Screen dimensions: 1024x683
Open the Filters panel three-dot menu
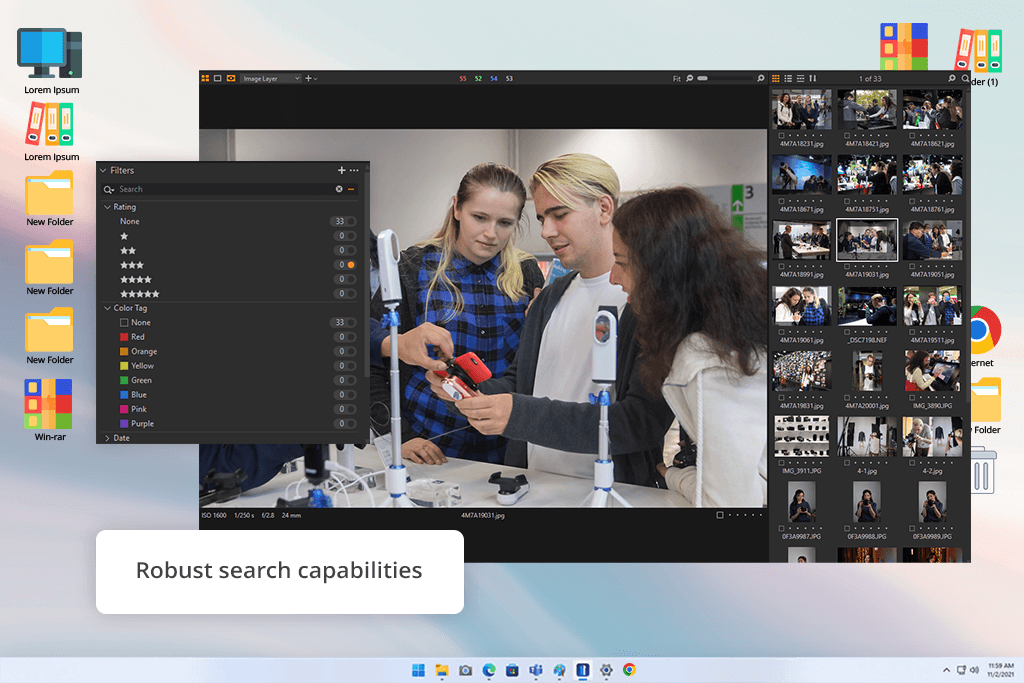click(x=354, y=170)
